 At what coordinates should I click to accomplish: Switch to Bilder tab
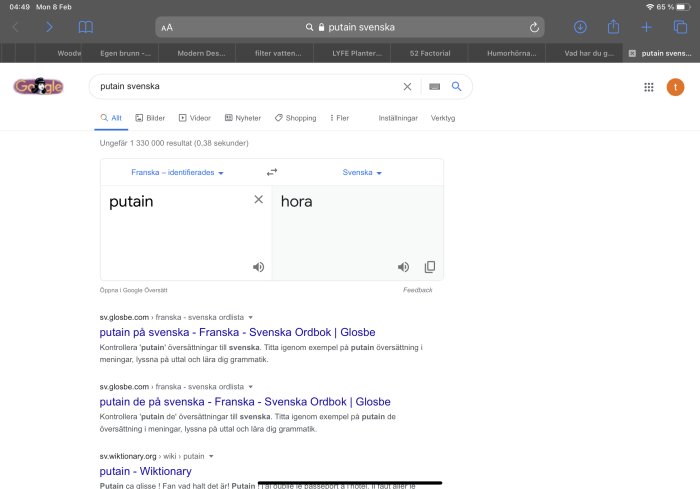150,118
